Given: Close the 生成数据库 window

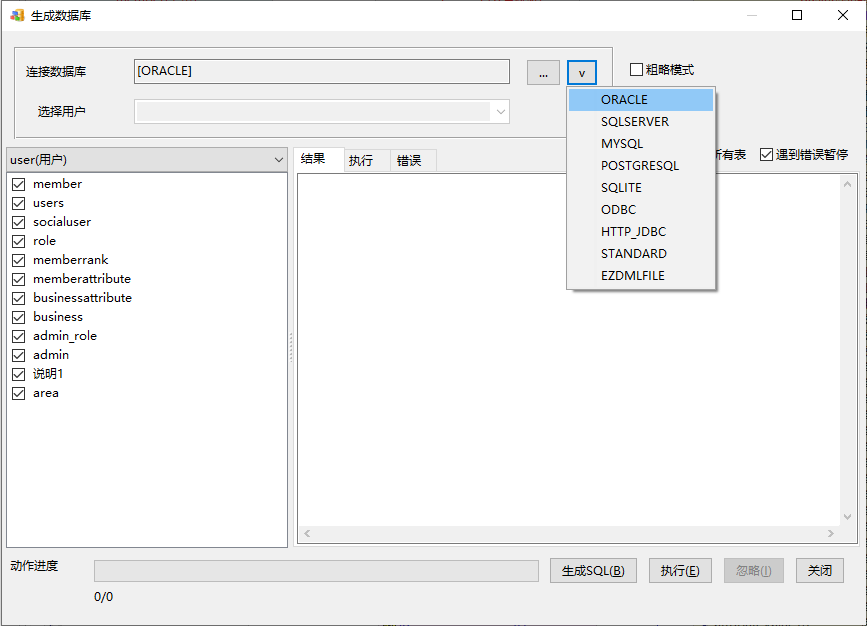Looking at the screenshot, I should point(843,15).
